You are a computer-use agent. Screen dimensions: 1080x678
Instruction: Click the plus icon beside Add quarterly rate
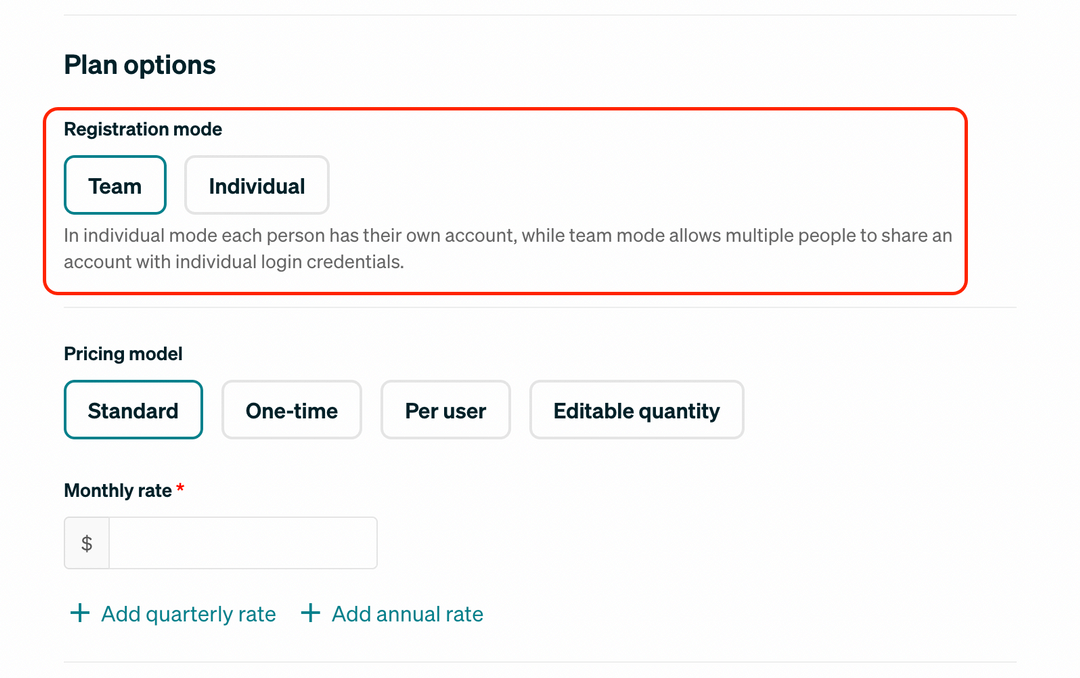80,613
